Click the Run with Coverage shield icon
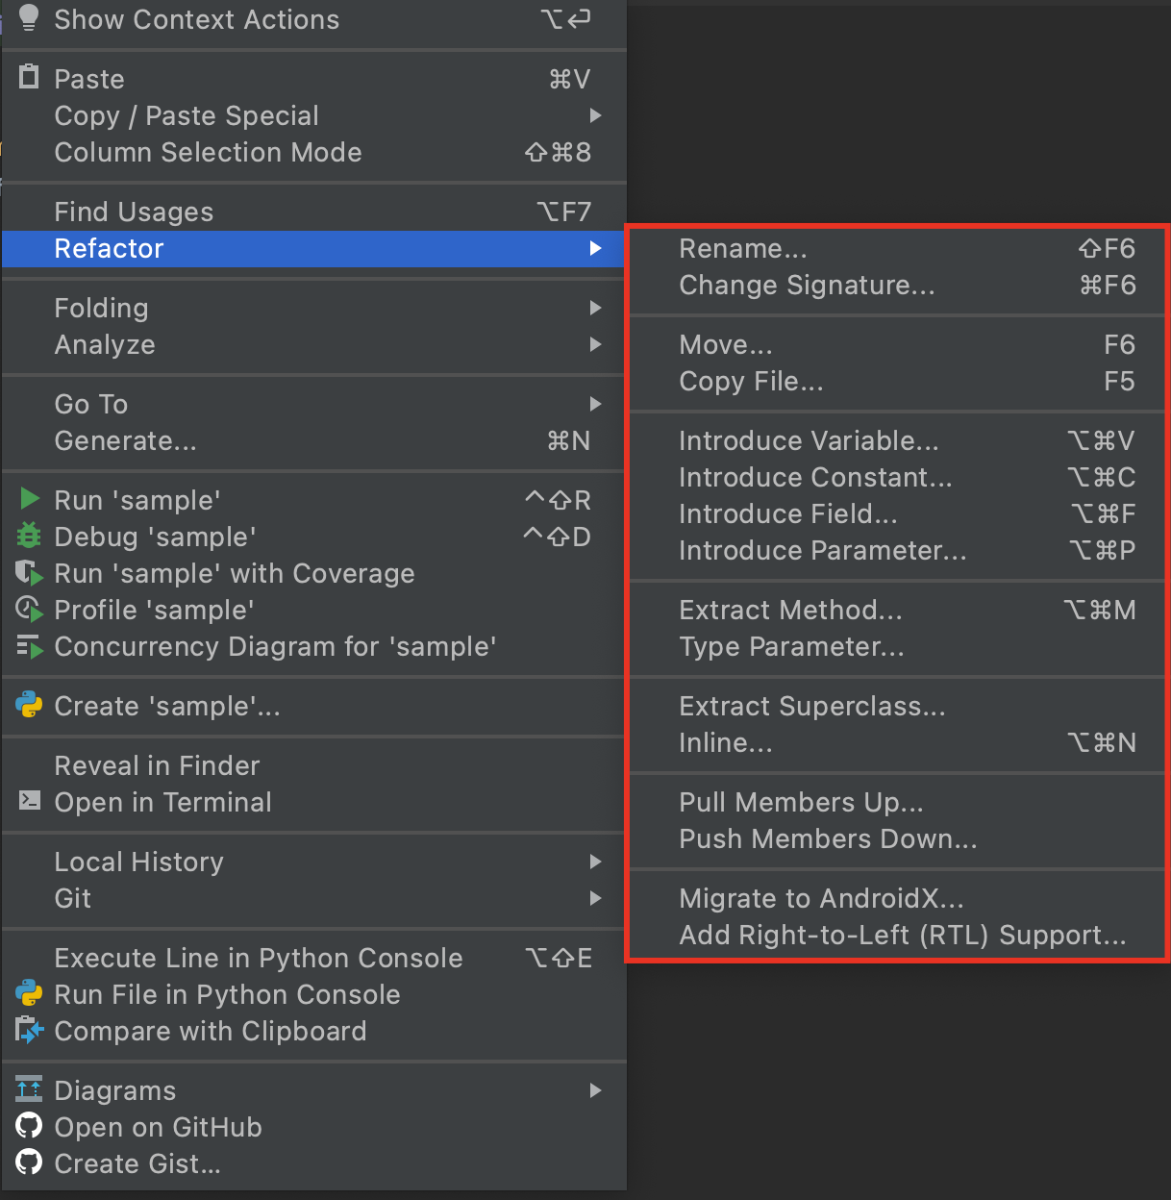 point(29,573)
